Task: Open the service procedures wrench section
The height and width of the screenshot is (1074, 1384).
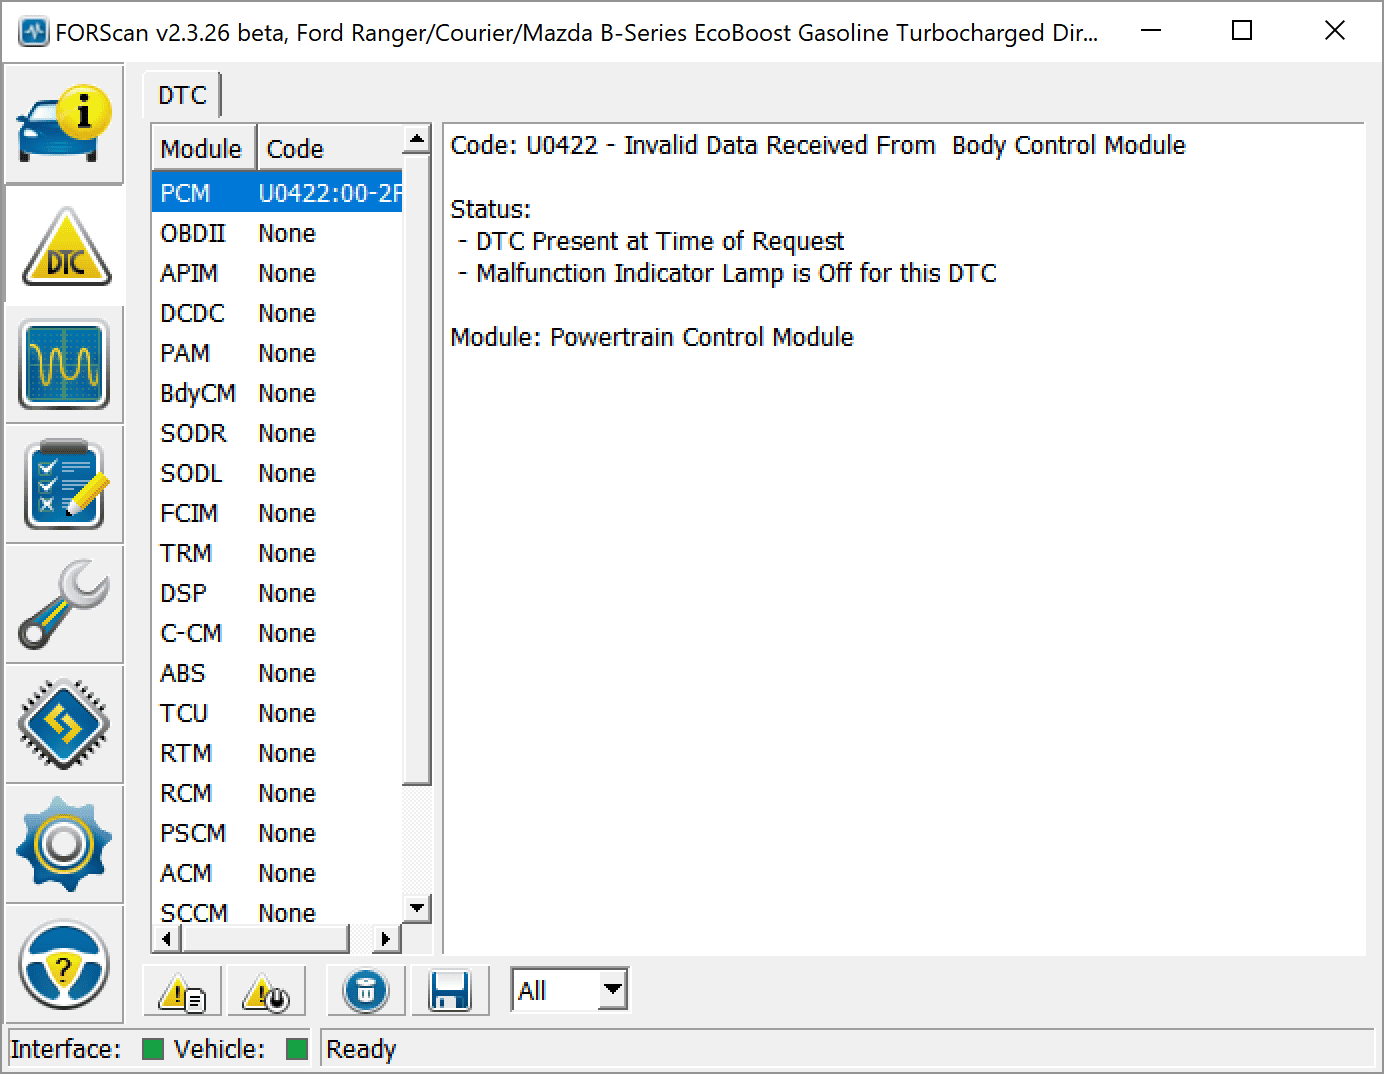Action: [64, 605]
